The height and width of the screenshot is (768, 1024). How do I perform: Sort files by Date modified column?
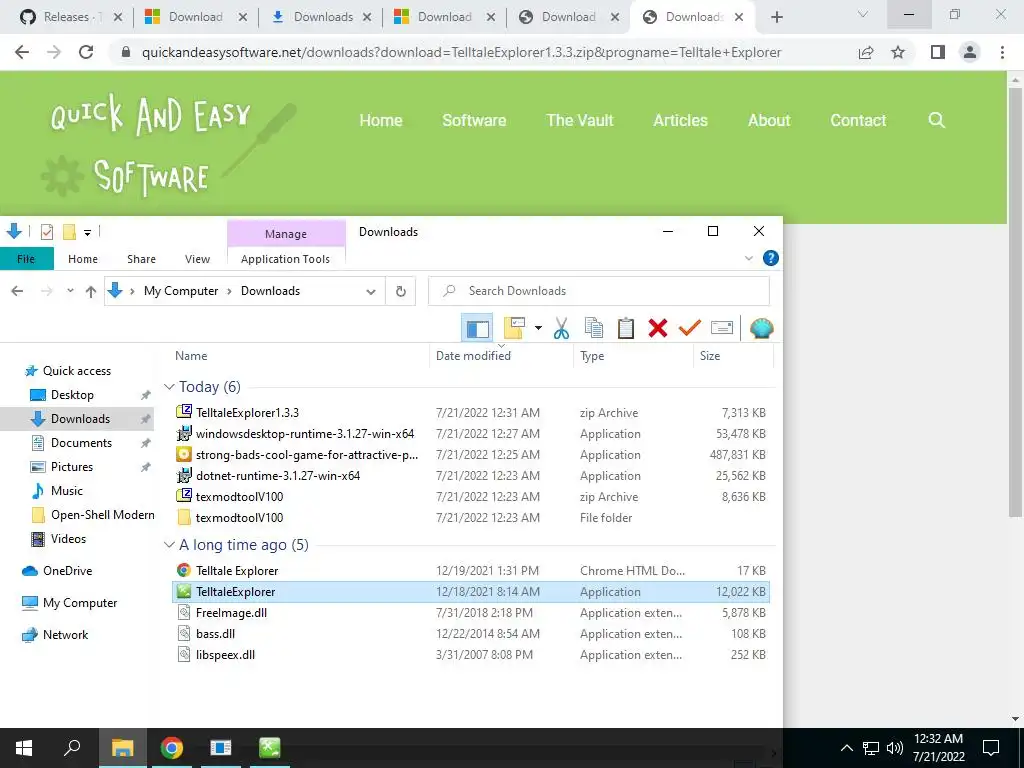pyautogui.click(x=473, y=356)
